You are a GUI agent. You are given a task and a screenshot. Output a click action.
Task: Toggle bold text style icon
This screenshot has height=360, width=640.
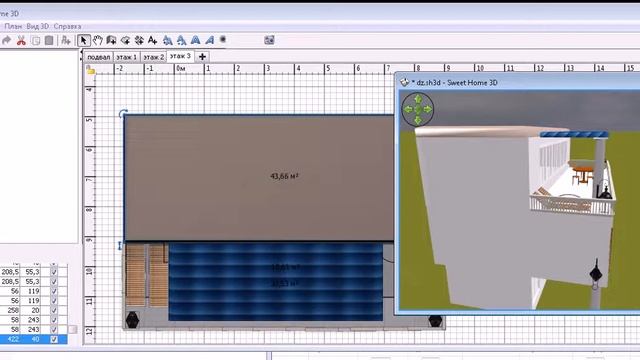196,40
